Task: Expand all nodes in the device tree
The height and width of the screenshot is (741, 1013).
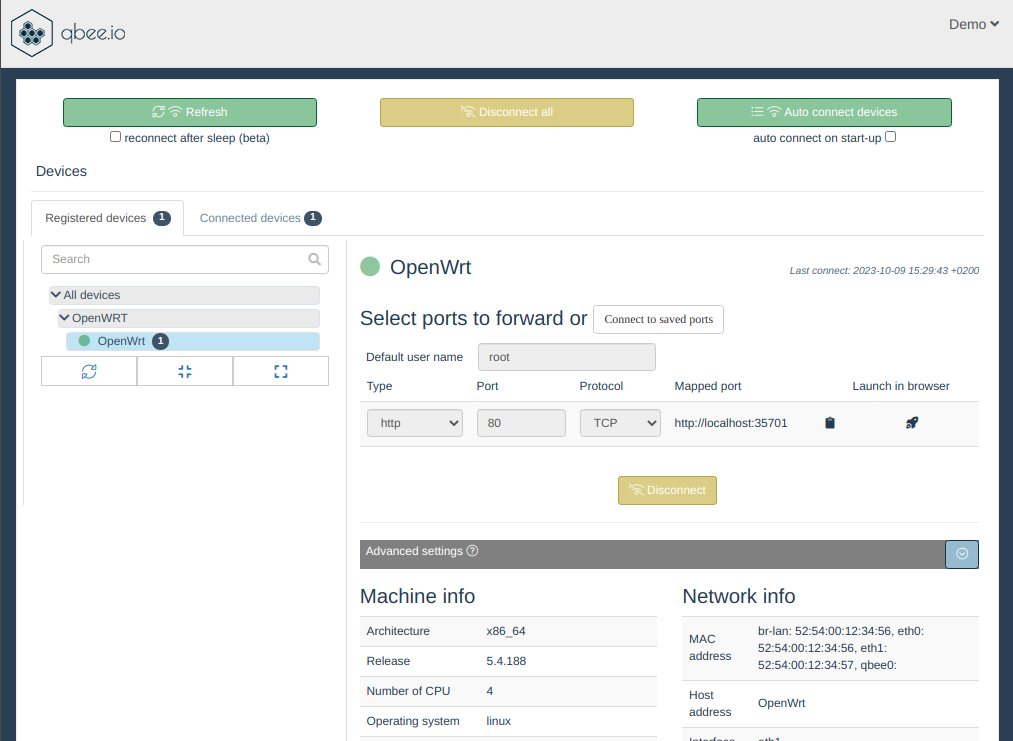Action: (x=280, y=370)
